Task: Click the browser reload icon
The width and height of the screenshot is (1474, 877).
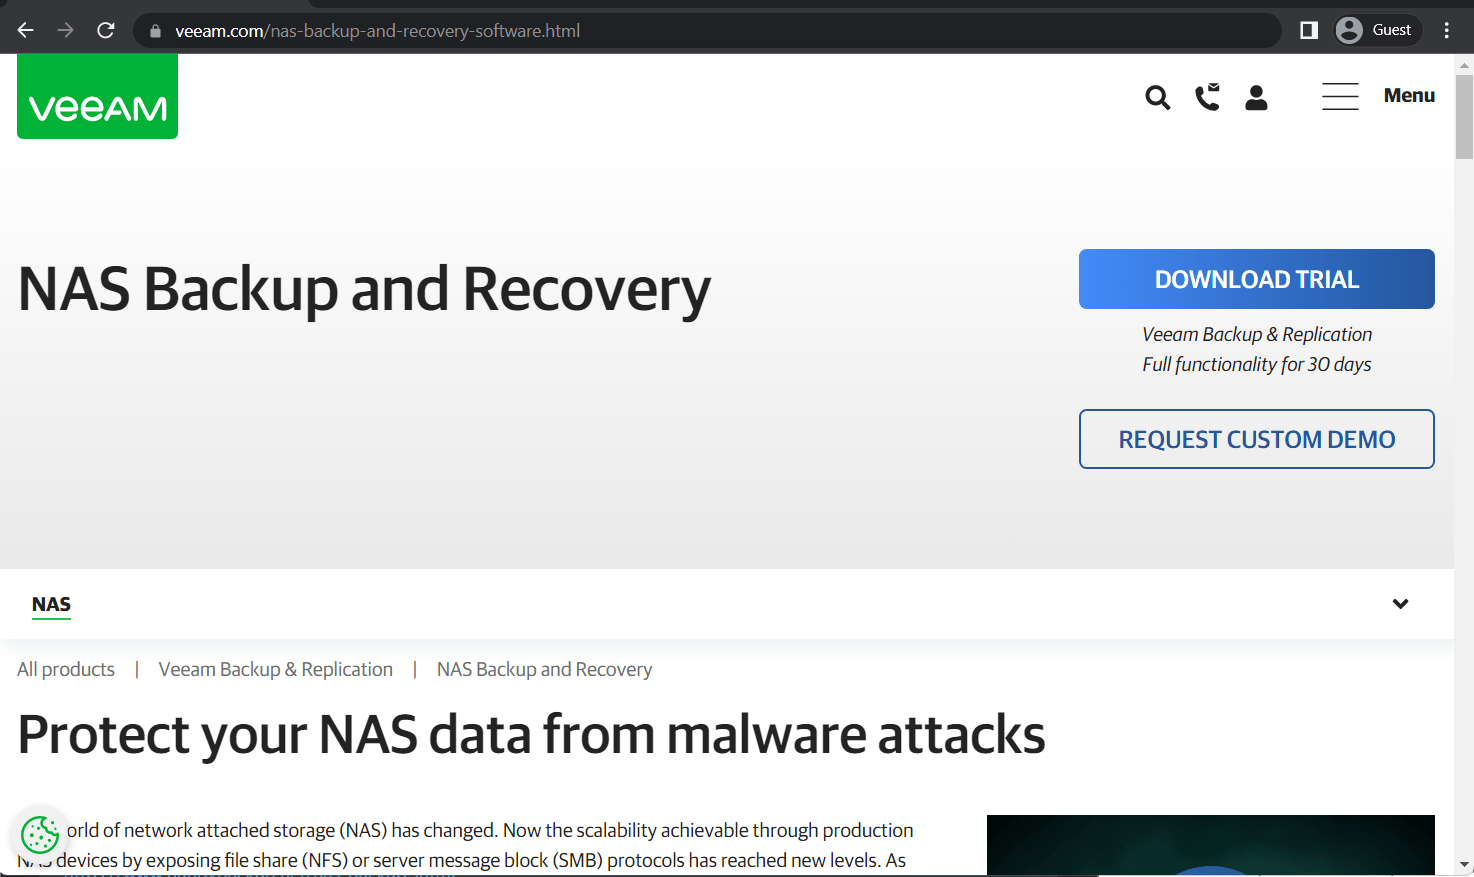Action: click(105, 29)
